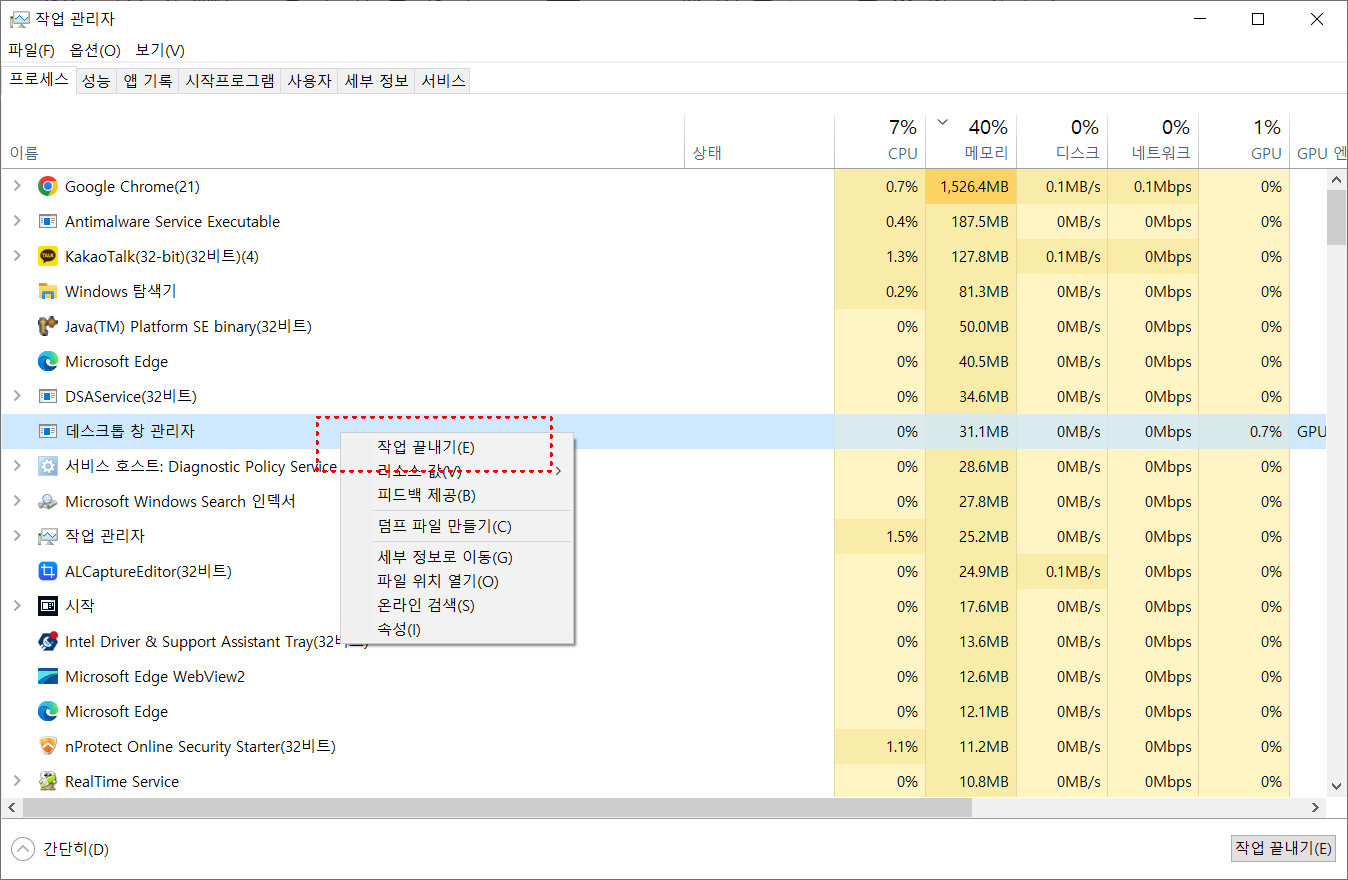
Task: Select 파일 위치 열기(O) in the context menu
Action: (457, 581)
